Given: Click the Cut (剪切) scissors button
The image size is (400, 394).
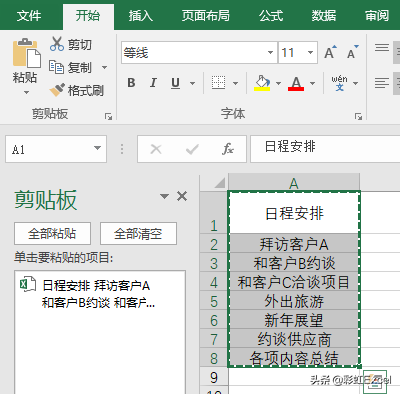Looking at the screenshot, I should (x=71, y=44).
